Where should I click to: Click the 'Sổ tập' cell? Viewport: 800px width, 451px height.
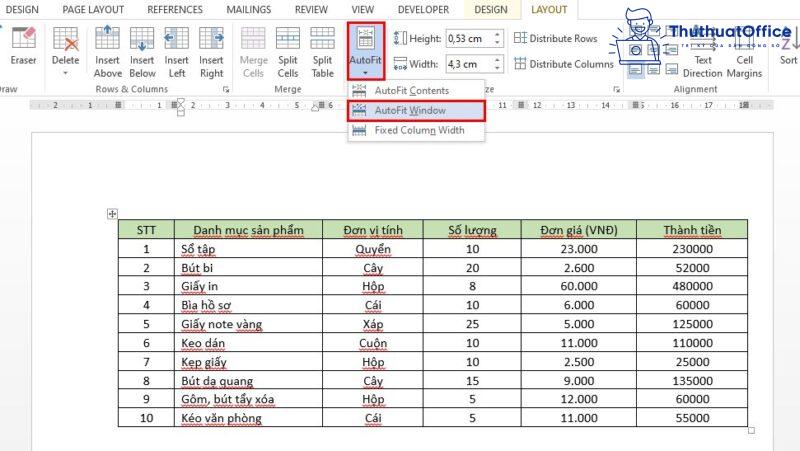click(x=248, y=249)
